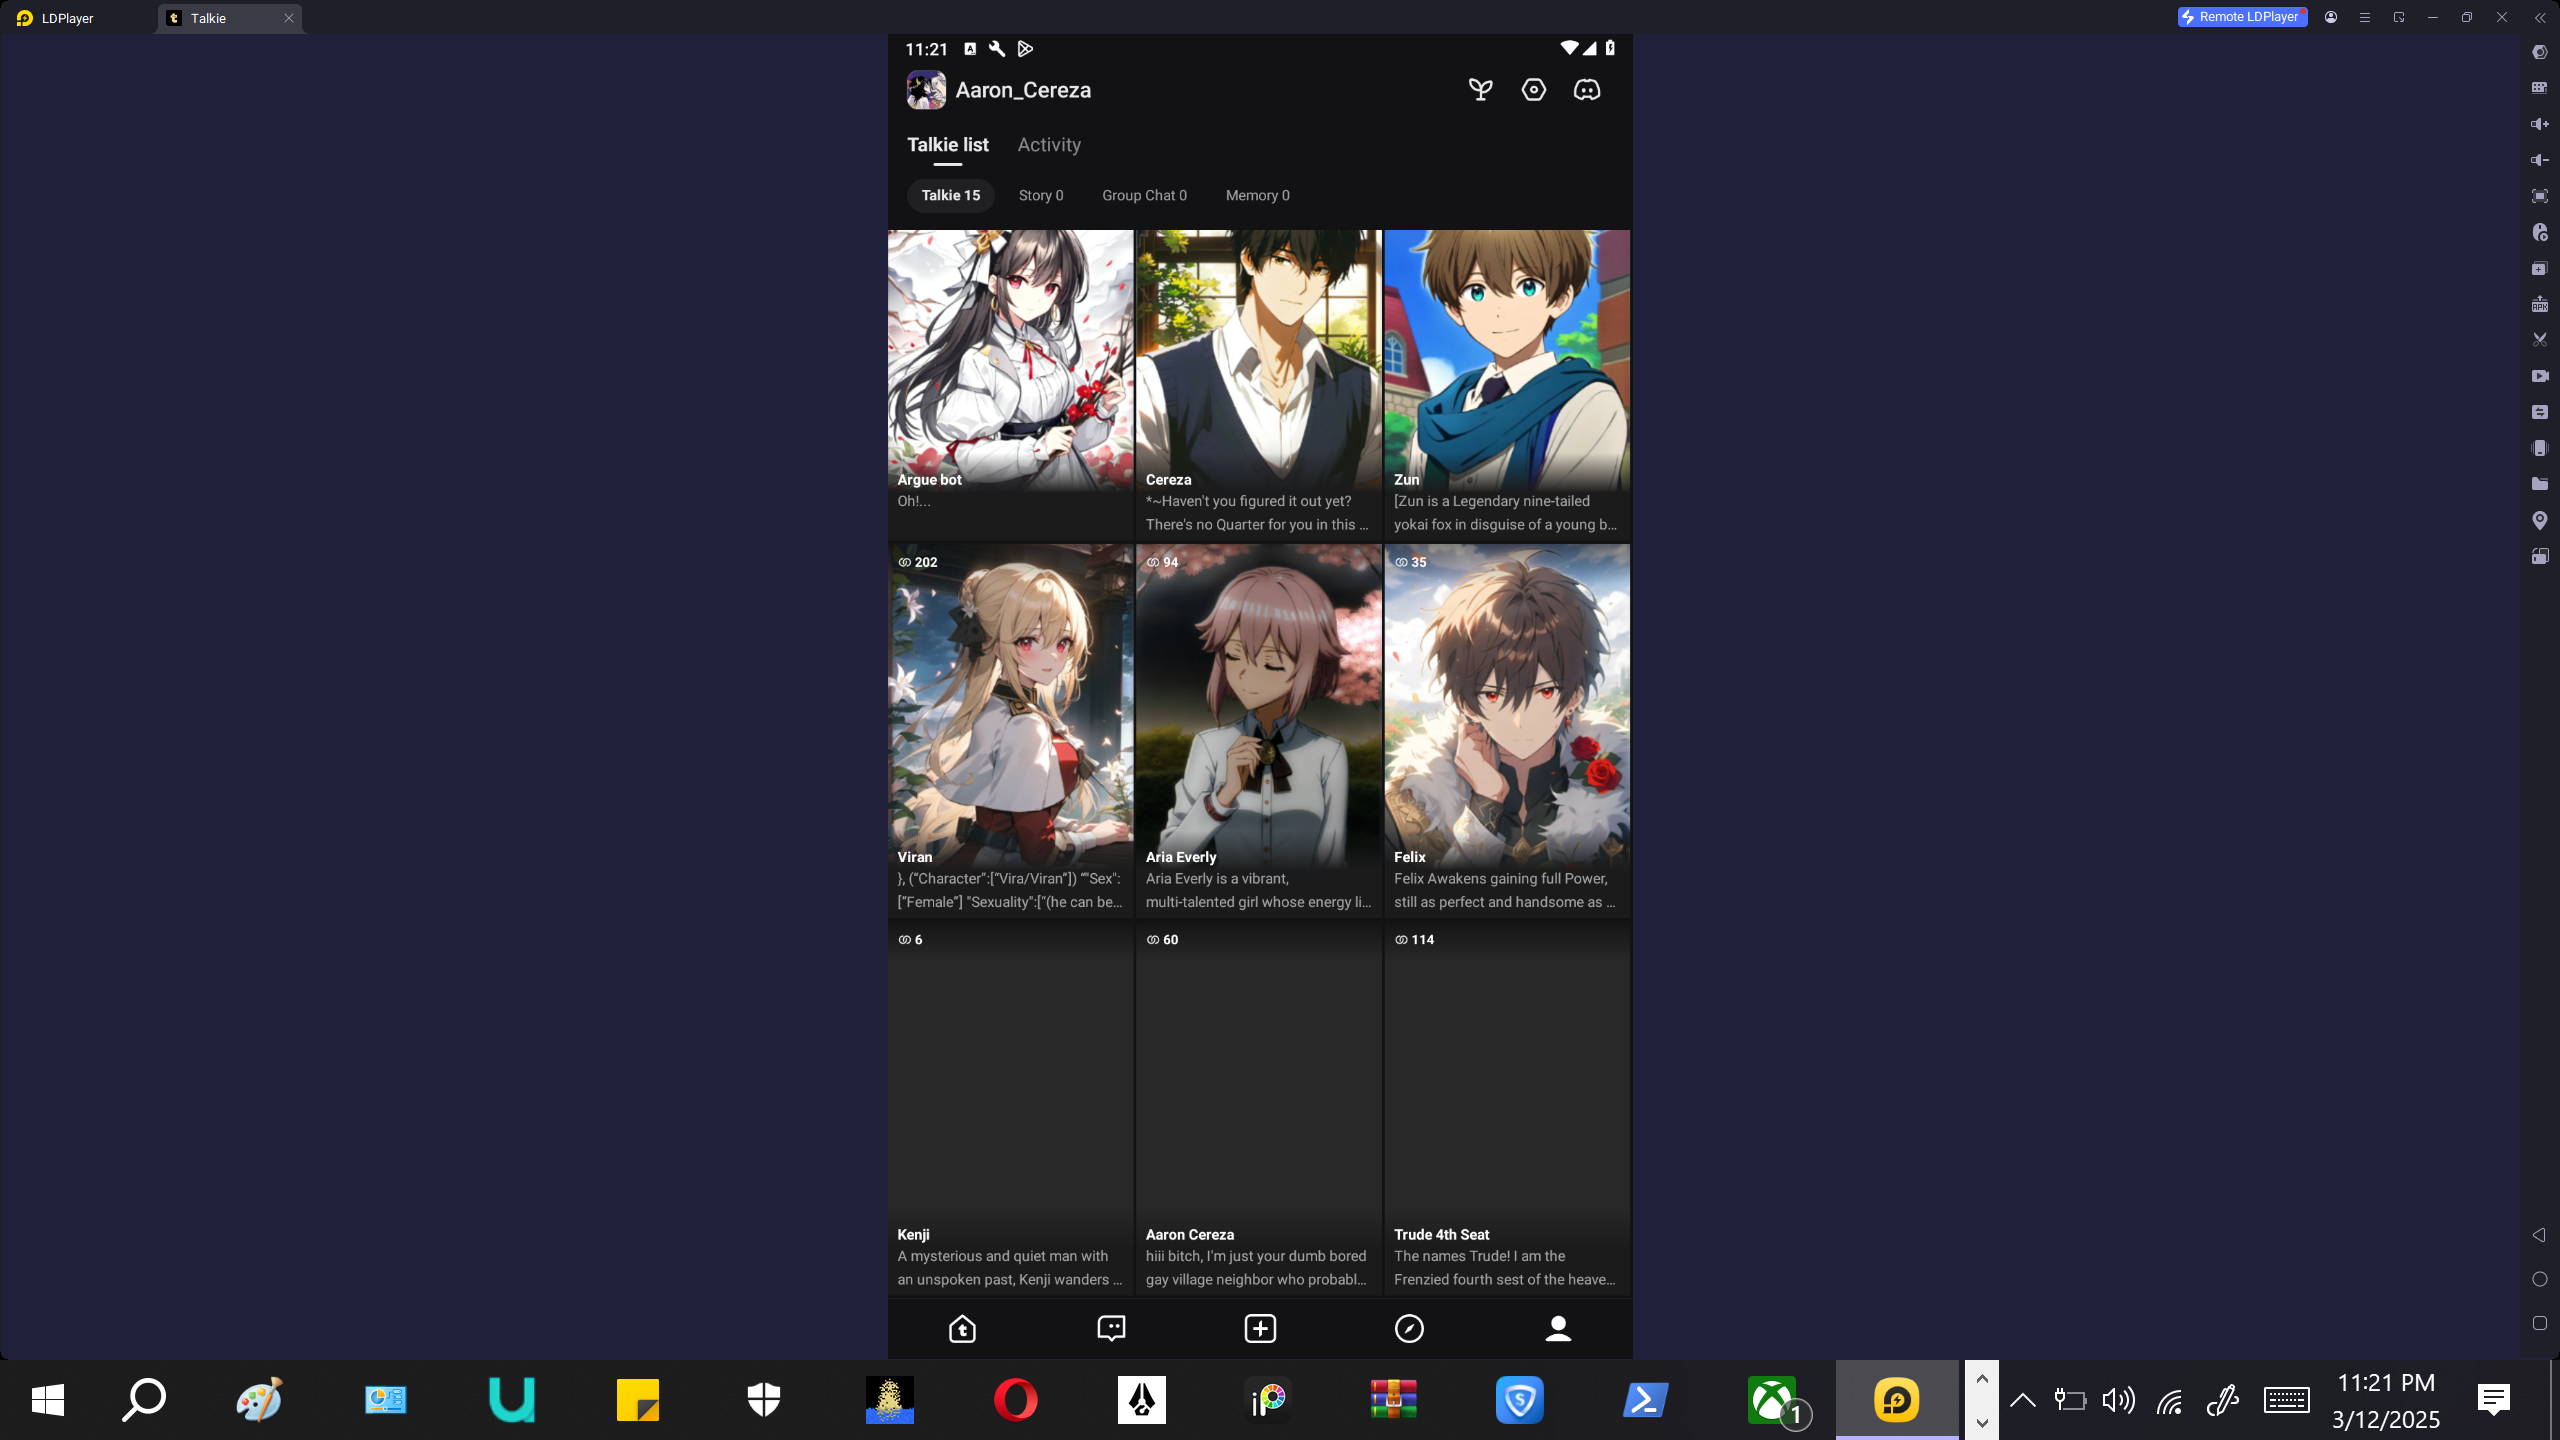Viewport: 2560px width, 1440px height.
Task: Open the LDPlayer account icon in title bar
Action: 2331,17
